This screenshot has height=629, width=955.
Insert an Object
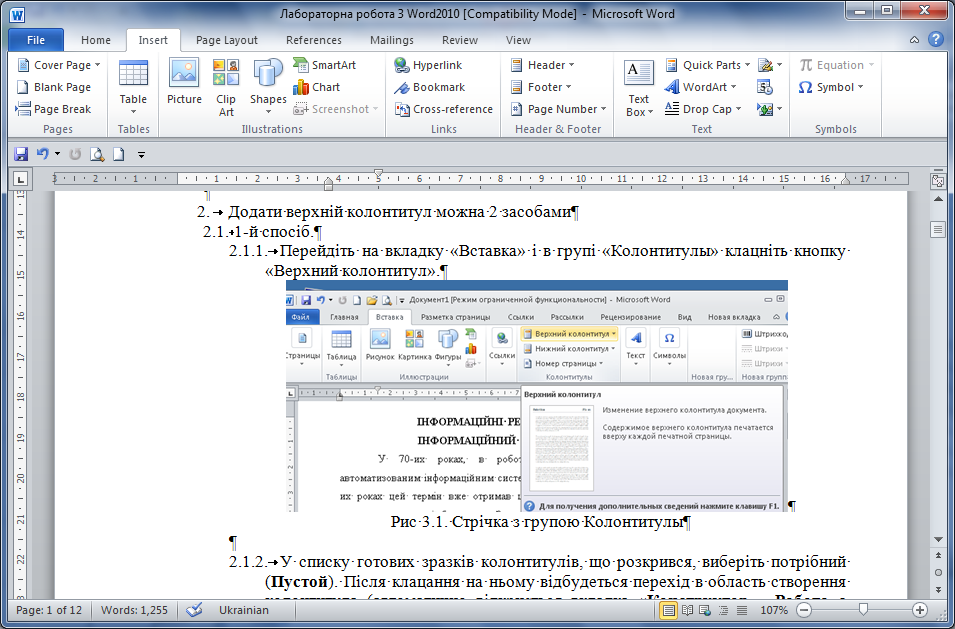[770, 109]
